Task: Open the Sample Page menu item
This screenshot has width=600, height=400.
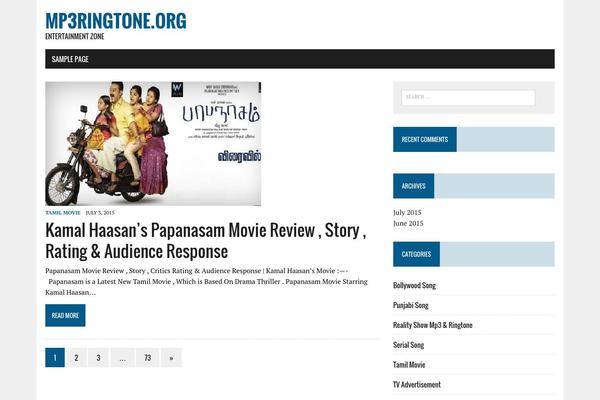Action: pyautogui.click(x=70, y=59)
